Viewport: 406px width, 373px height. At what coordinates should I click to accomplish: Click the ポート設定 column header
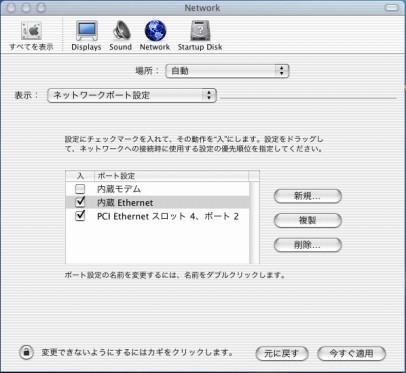(172, 176)
